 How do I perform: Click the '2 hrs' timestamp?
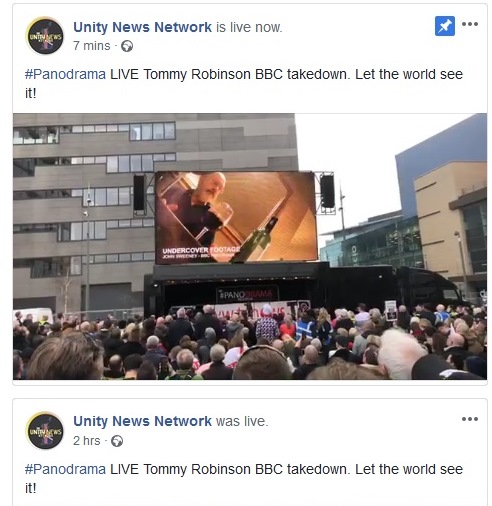(87, 441)
